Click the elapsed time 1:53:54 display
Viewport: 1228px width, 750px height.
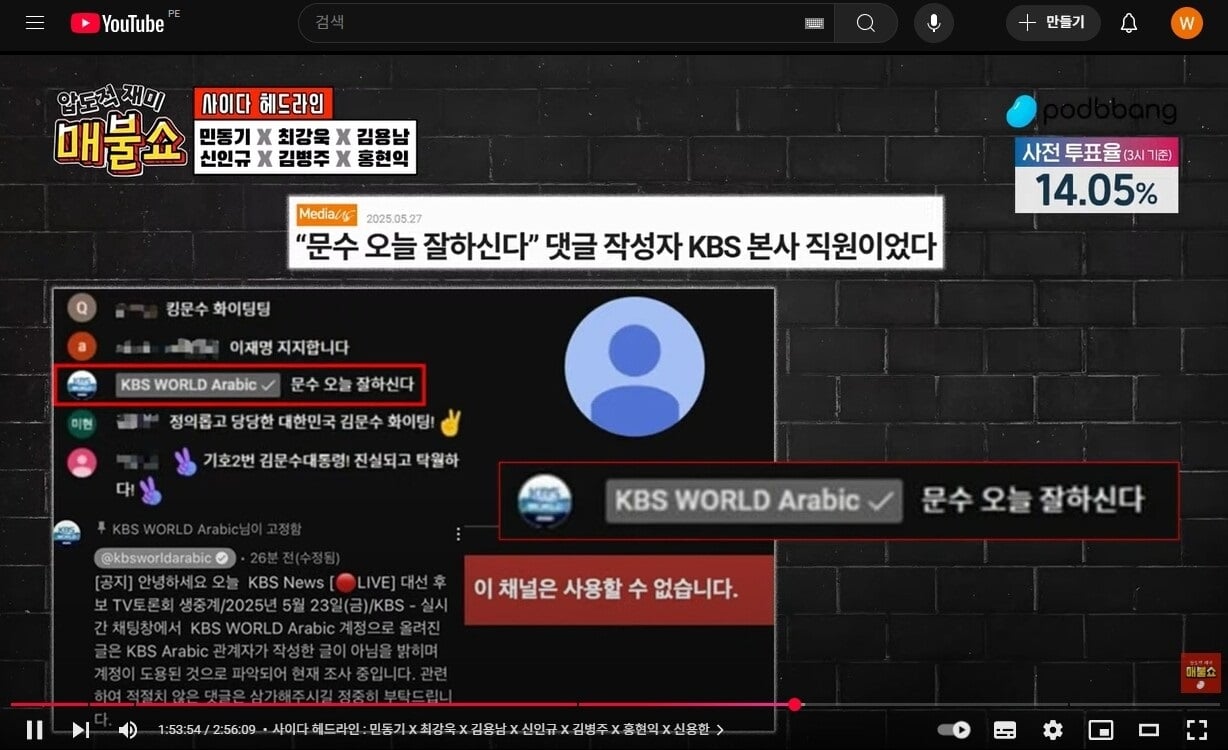[x=180, y=730]
